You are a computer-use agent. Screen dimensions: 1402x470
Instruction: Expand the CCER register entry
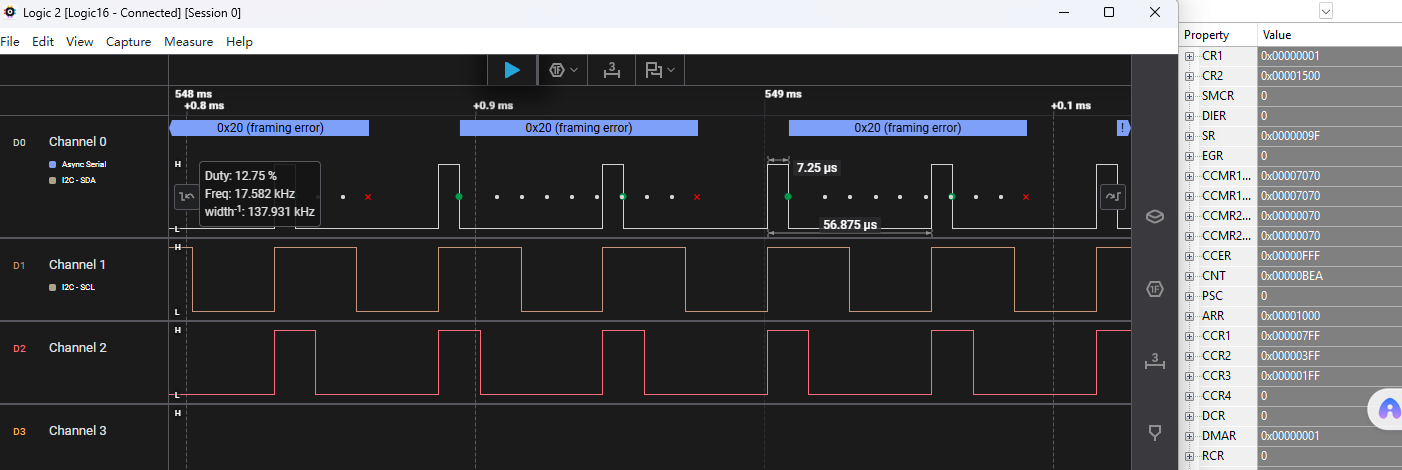tap(1189, 256)
